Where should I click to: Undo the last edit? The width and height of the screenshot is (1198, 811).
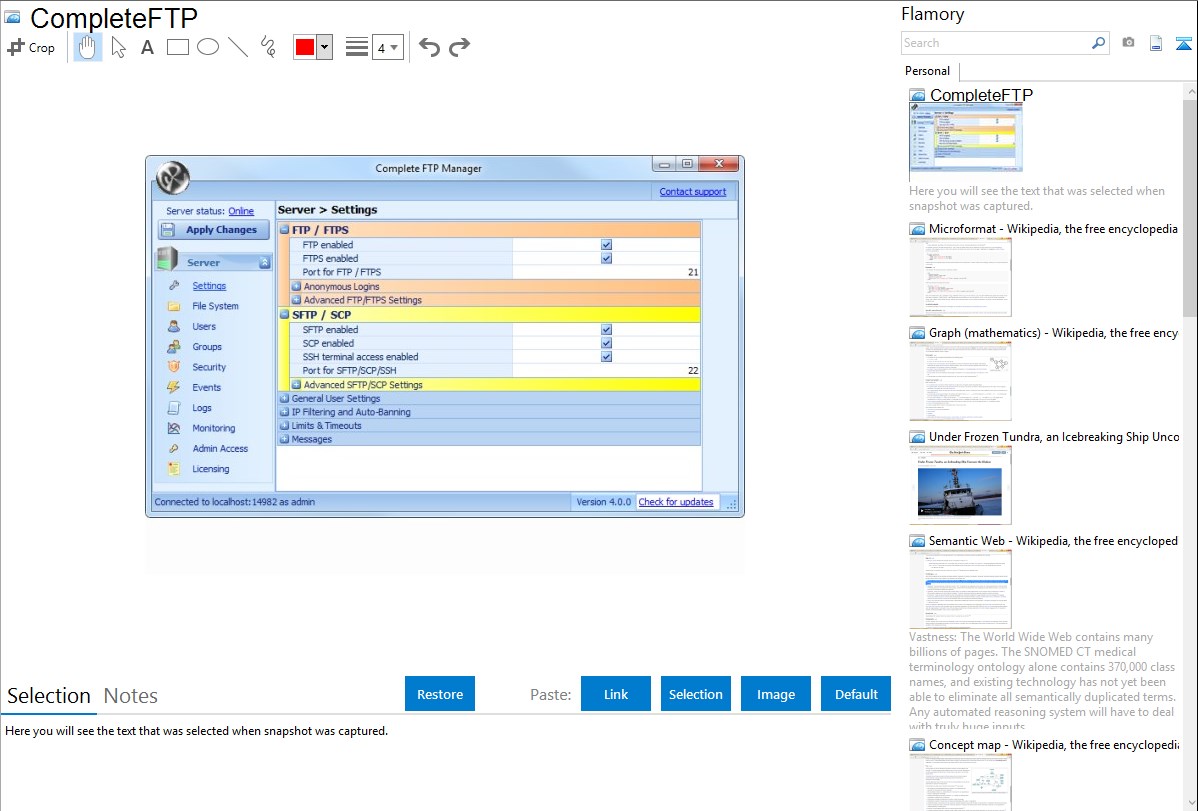point(429,47)
